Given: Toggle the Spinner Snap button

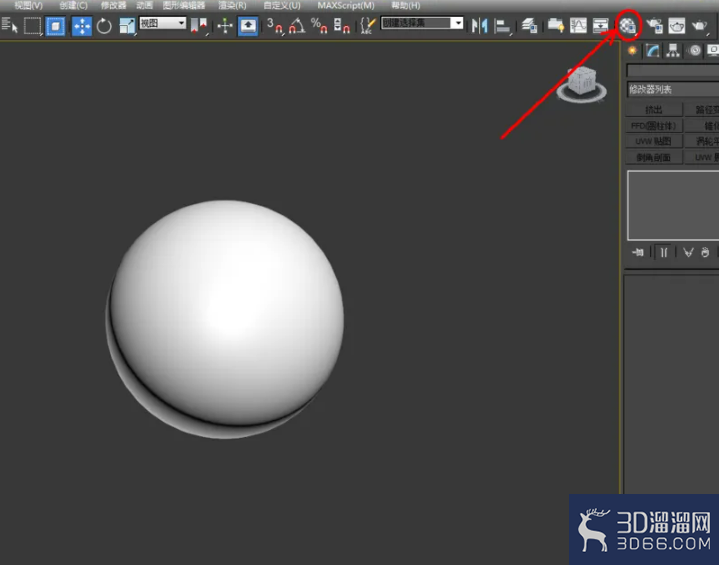Looking at the screenshot, I should (342, 26).
